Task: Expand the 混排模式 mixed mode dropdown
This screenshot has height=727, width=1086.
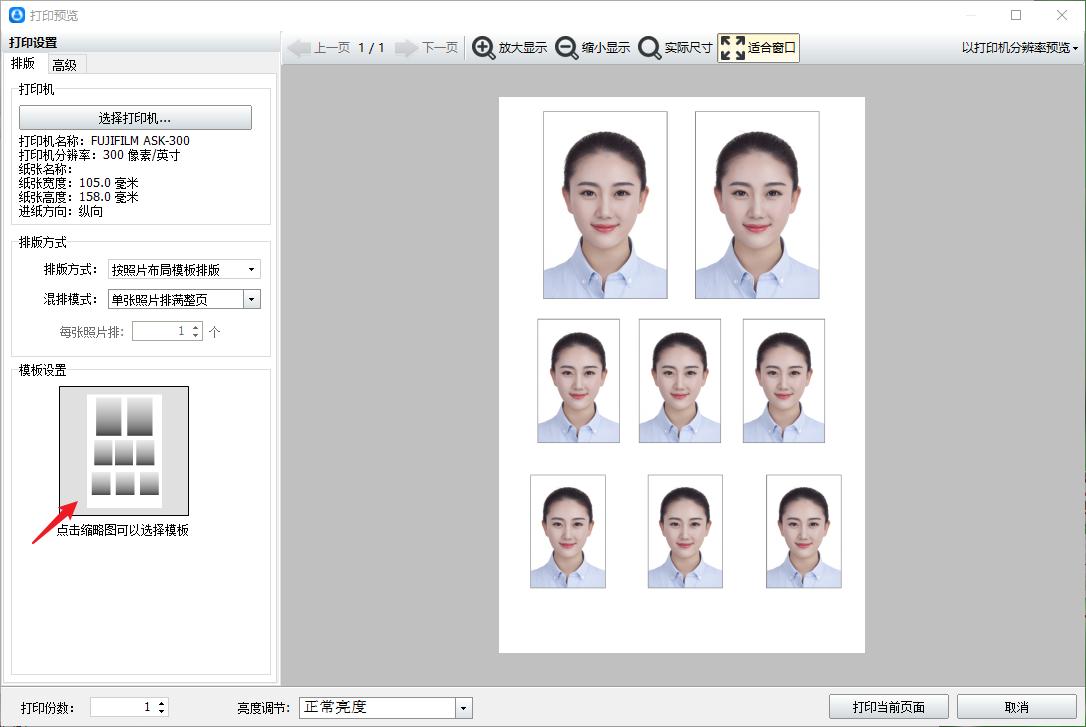Action: [252, 299]
